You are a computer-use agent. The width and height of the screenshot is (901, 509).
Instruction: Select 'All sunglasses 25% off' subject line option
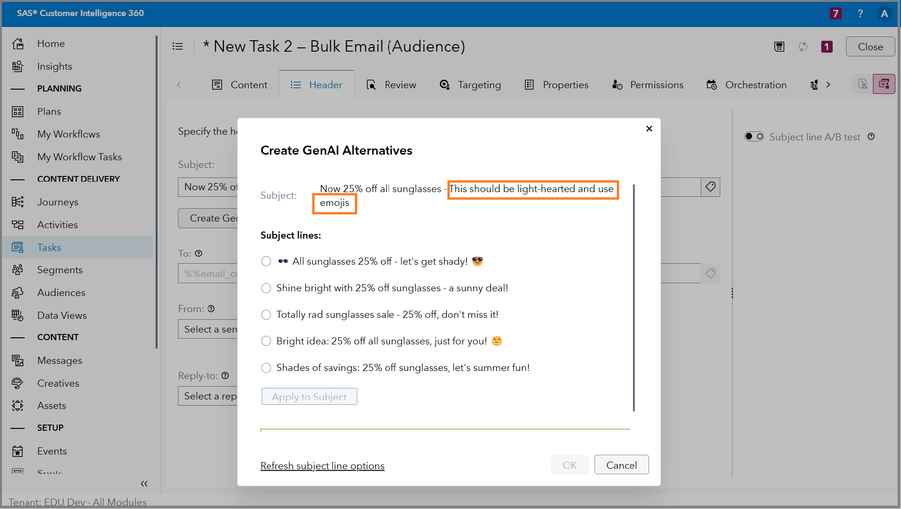coord(266,262)
